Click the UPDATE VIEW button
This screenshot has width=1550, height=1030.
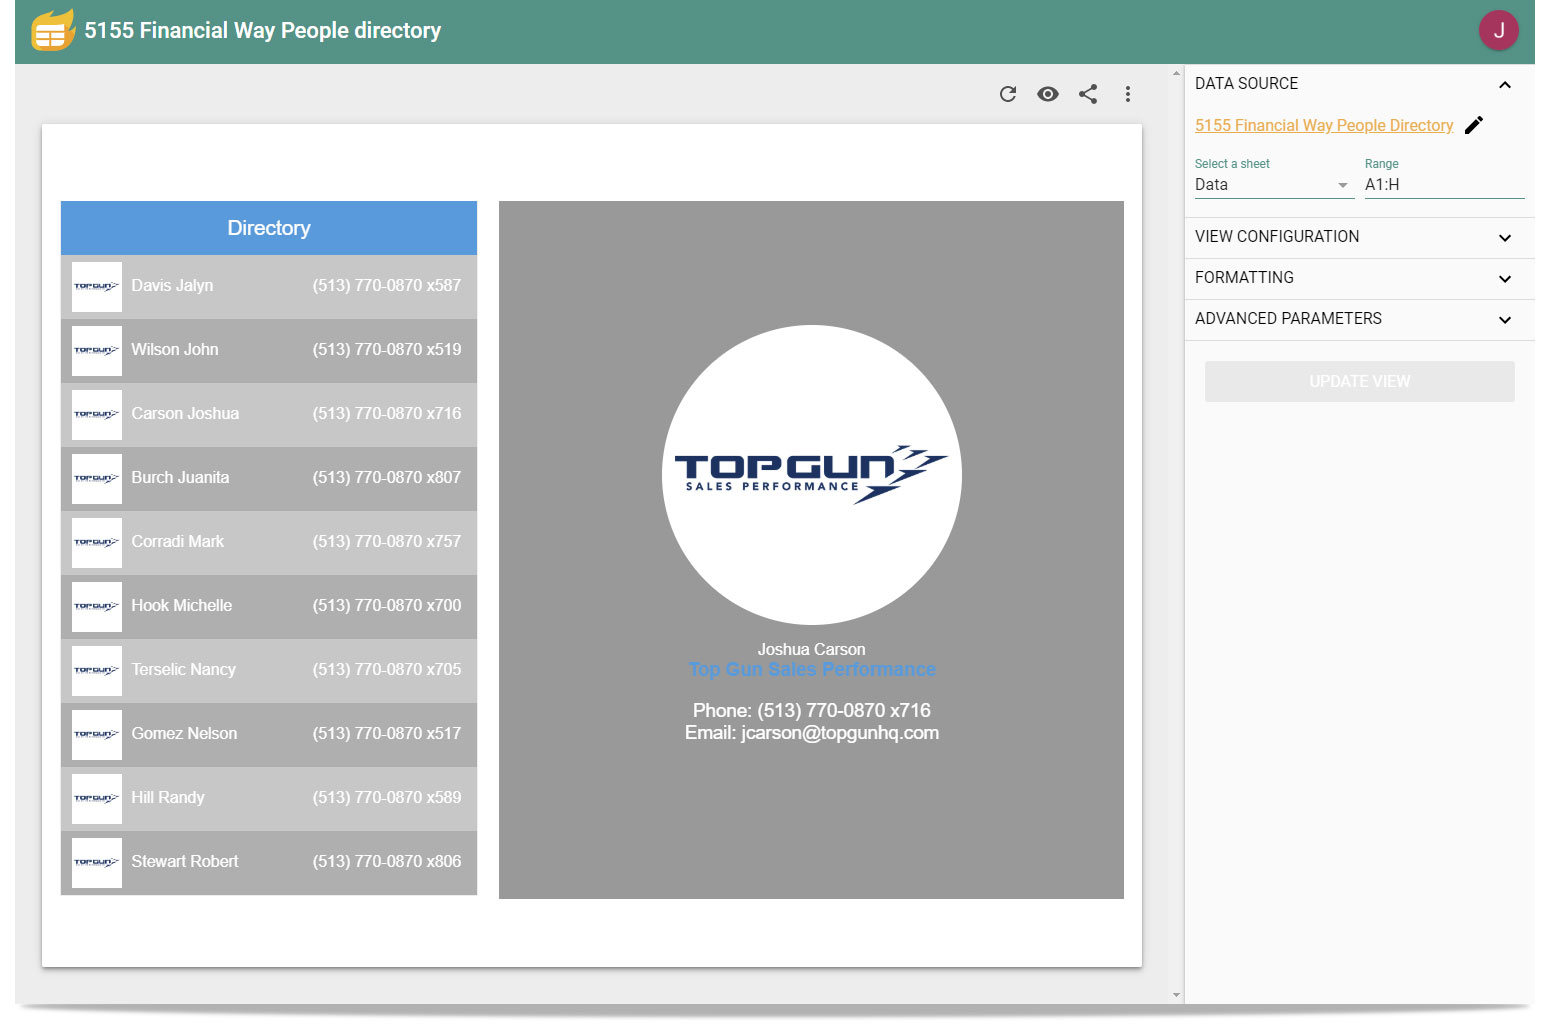(x=1359, y=381)
